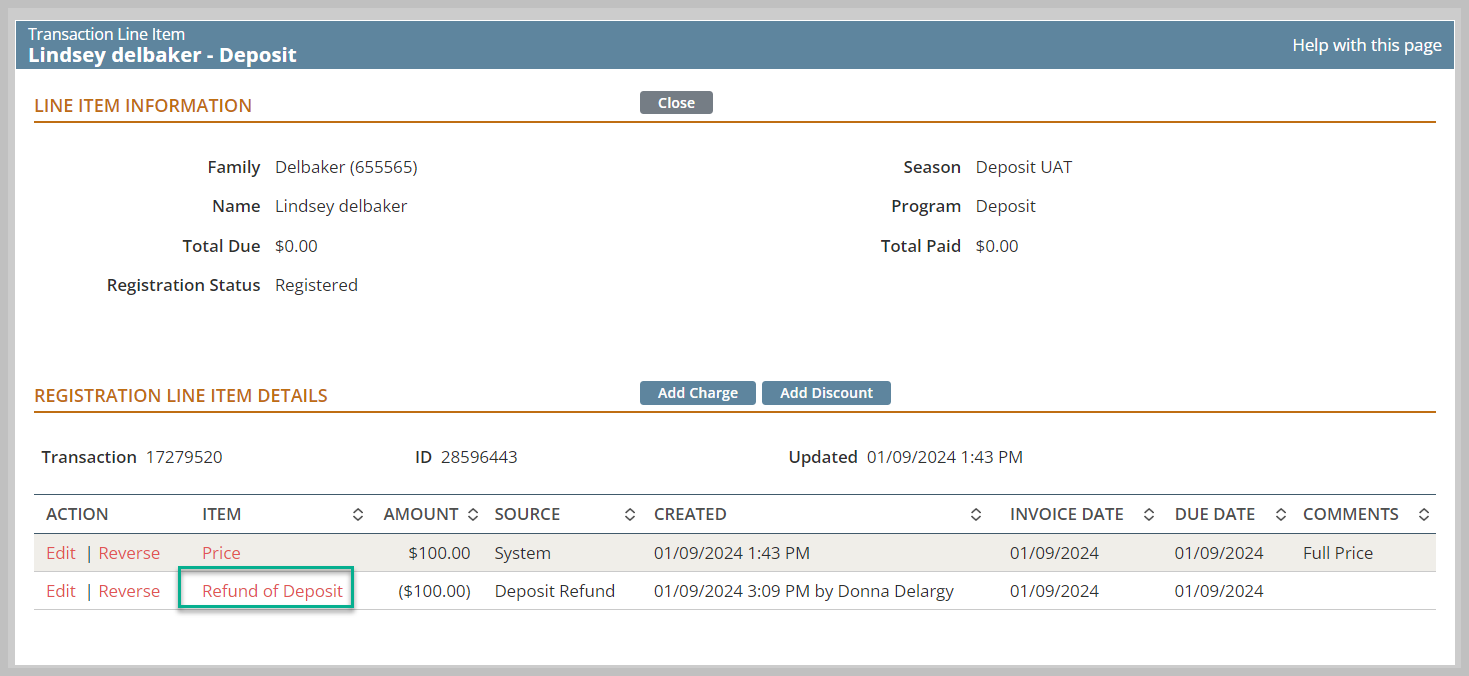This screenshot has width=1469, height=676.
Task: Click the ACTION column header
Action: click(x=77, y=514)
